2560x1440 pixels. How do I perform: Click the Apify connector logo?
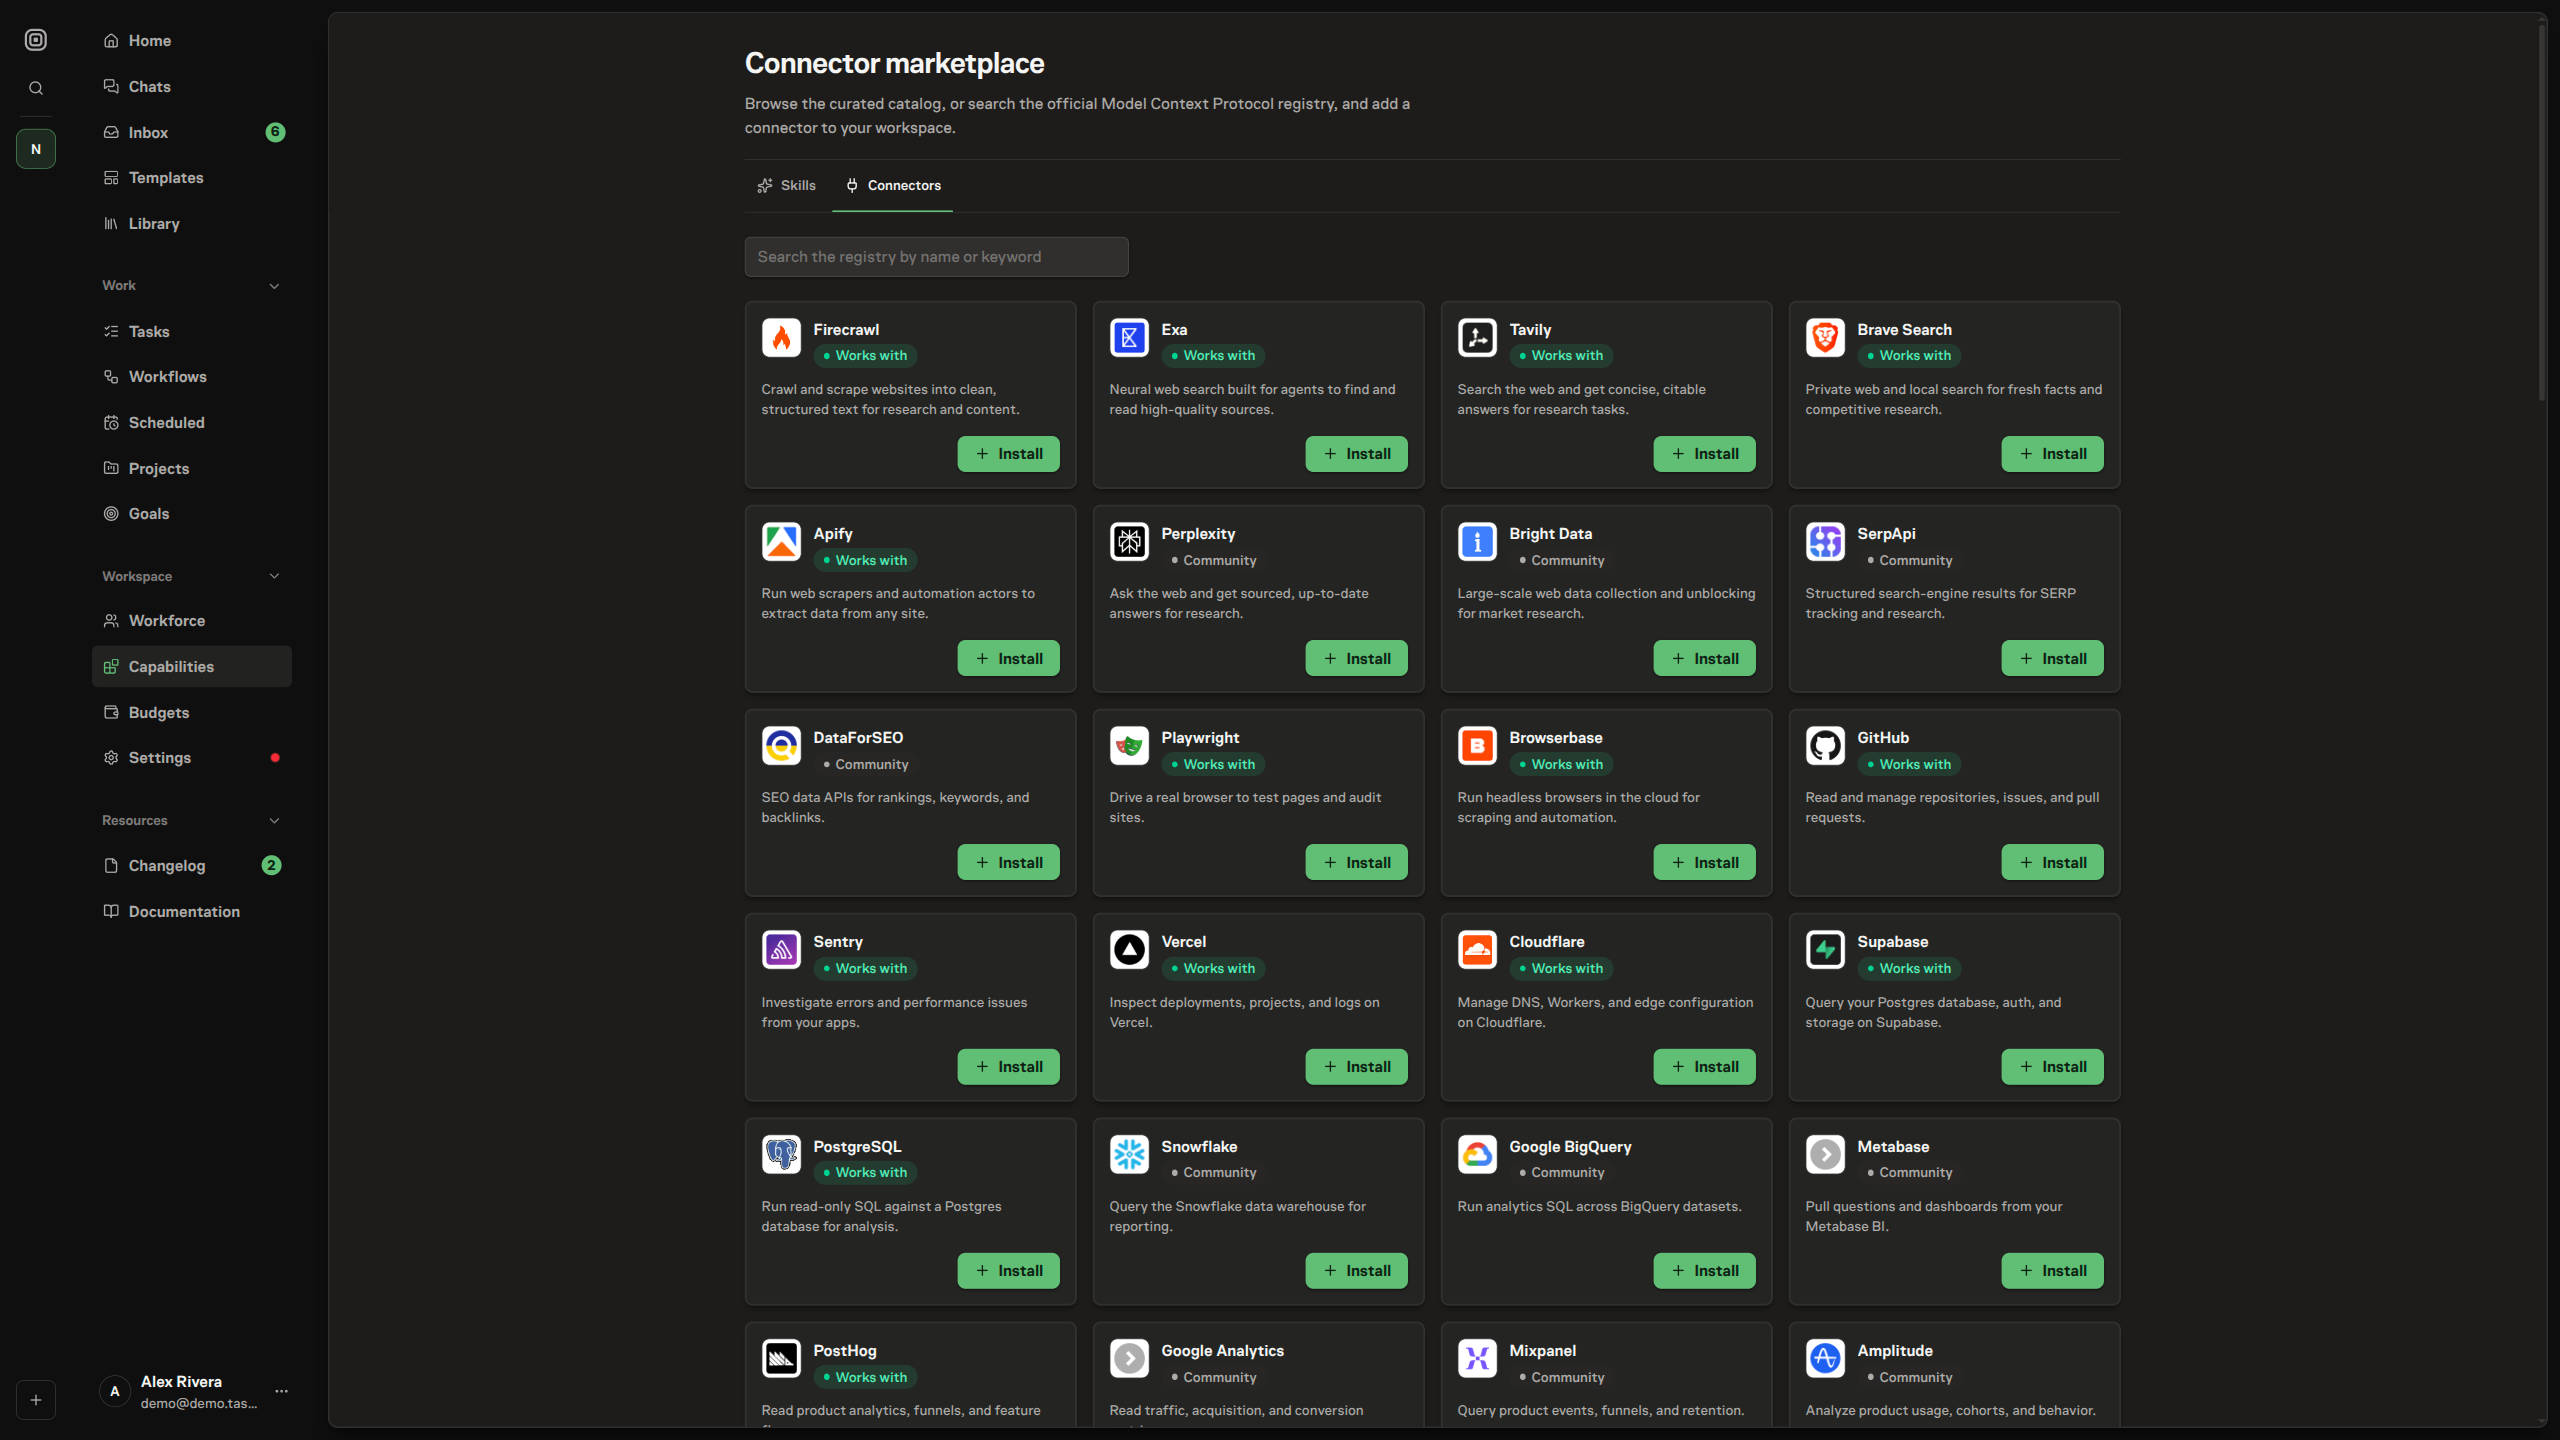click(x=781, y=542)
